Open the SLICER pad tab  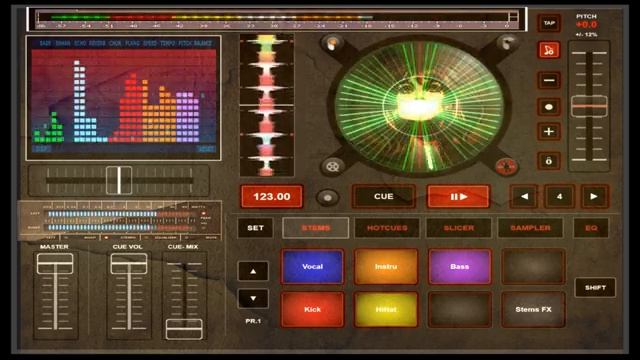coord(458,228)
